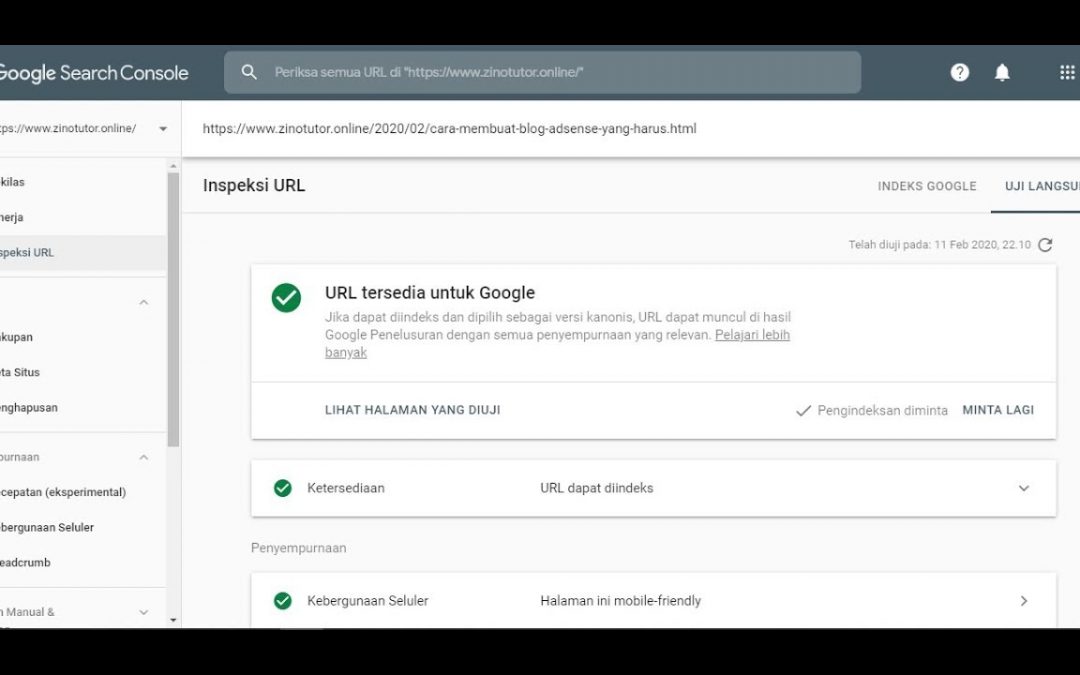Click the refresh live test icon
Viewport: 1080px width, 675px height.
(x=1045, y=245)
